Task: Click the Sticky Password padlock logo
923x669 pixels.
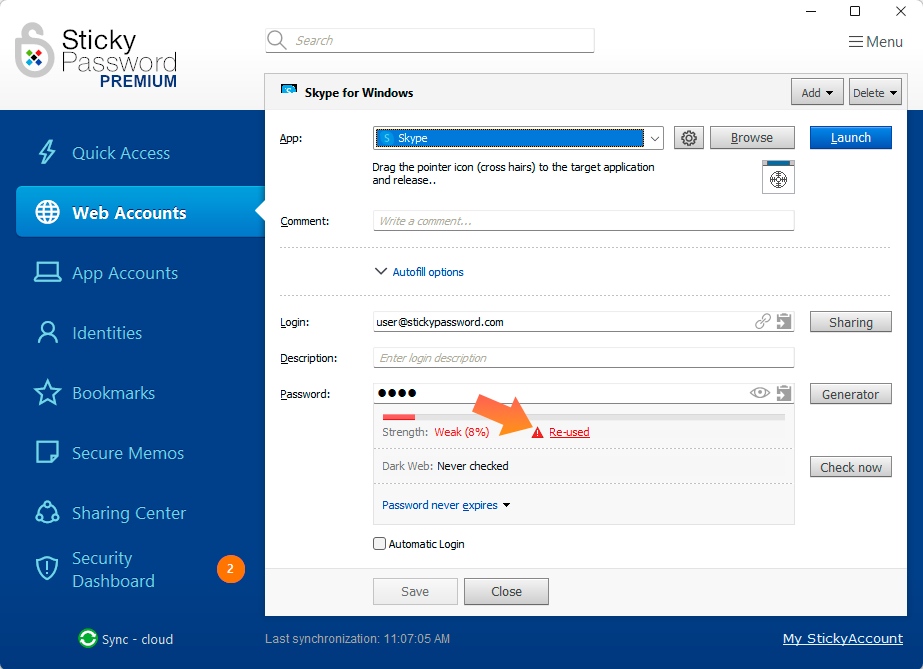Action: tap(34, 51)
